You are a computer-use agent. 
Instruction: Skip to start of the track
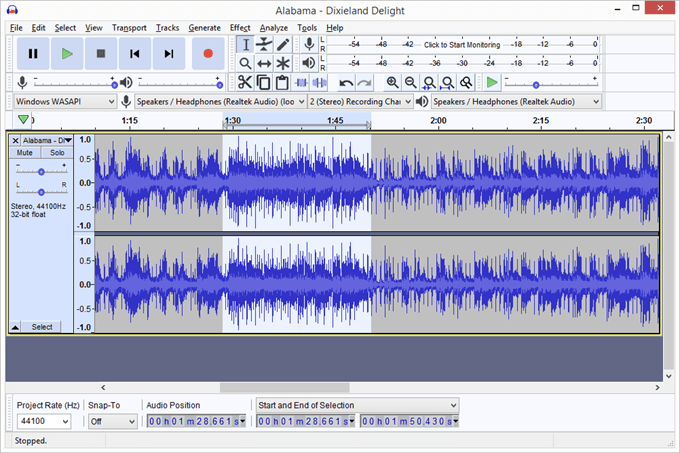tap(135, 53)
